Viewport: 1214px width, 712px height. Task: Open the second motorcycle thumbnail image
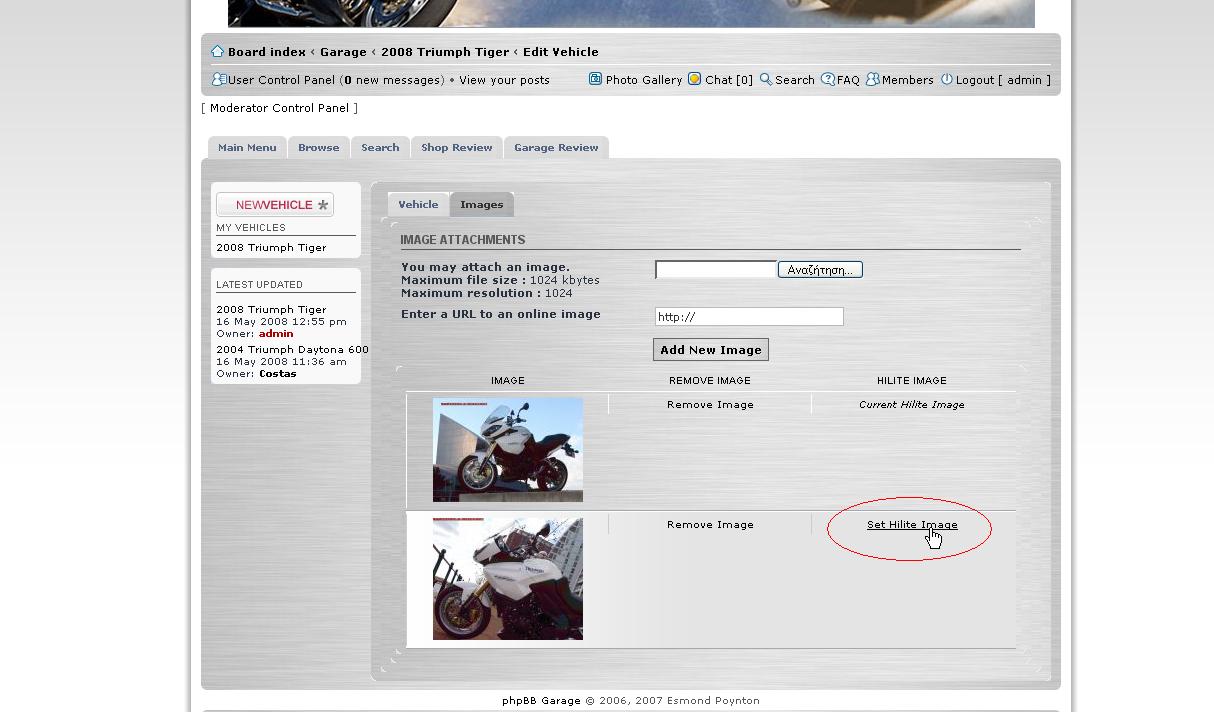508,578
